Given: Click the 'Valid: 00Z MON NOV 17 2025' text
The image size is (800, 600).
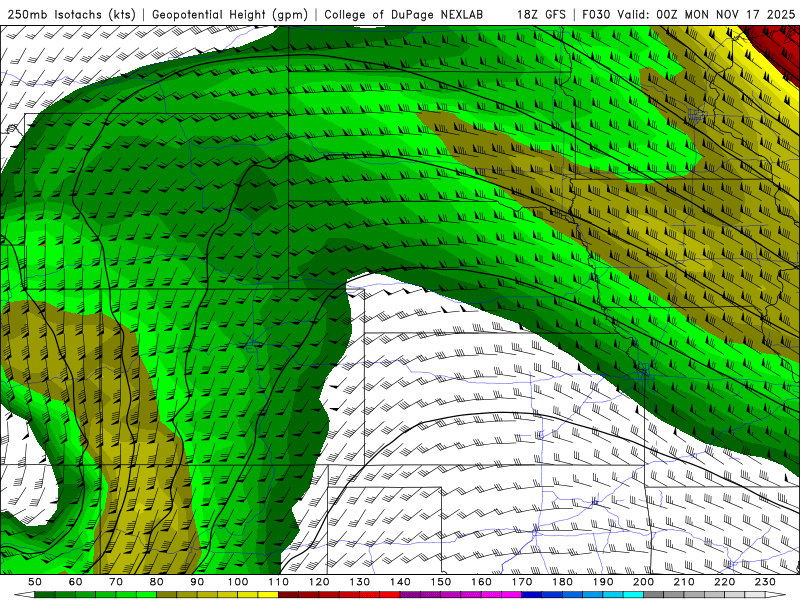Looking at the screenshot, I should click(x=706, y=14).
